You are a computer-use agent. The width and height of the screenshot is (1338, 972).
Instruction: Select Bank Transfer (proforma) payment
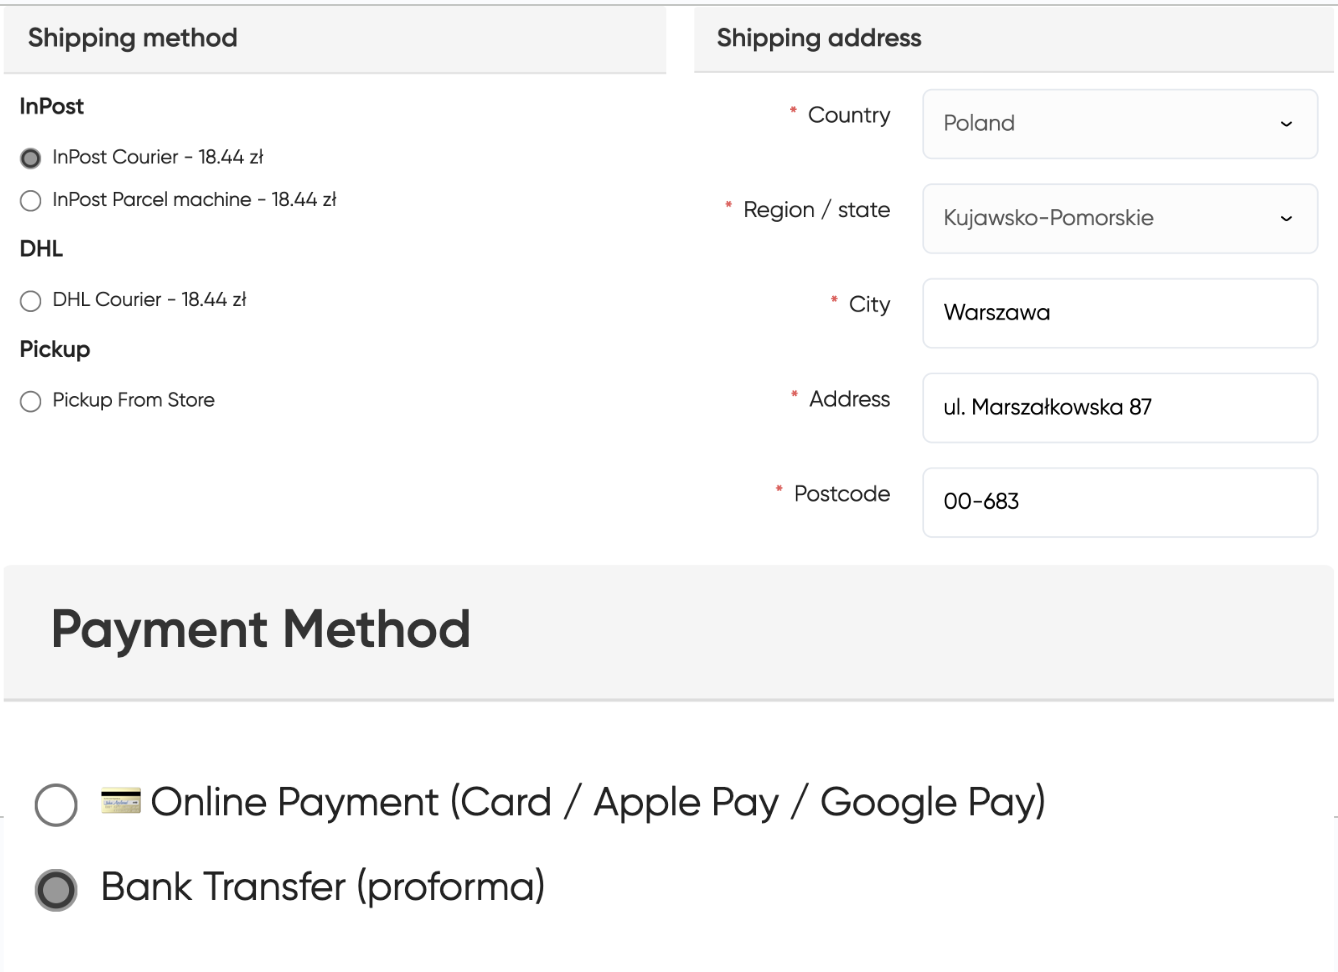coord(56,889)
